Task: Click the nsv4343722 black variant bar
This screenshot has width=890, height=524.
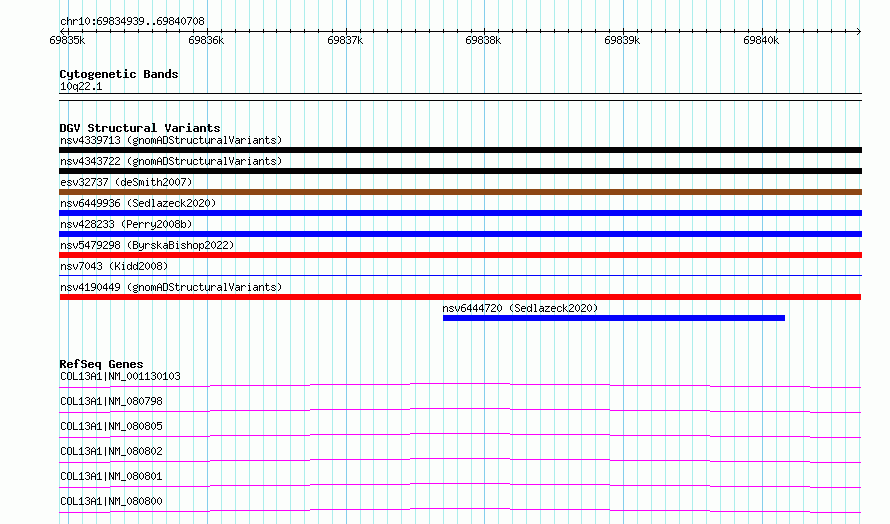Action: 460,171
